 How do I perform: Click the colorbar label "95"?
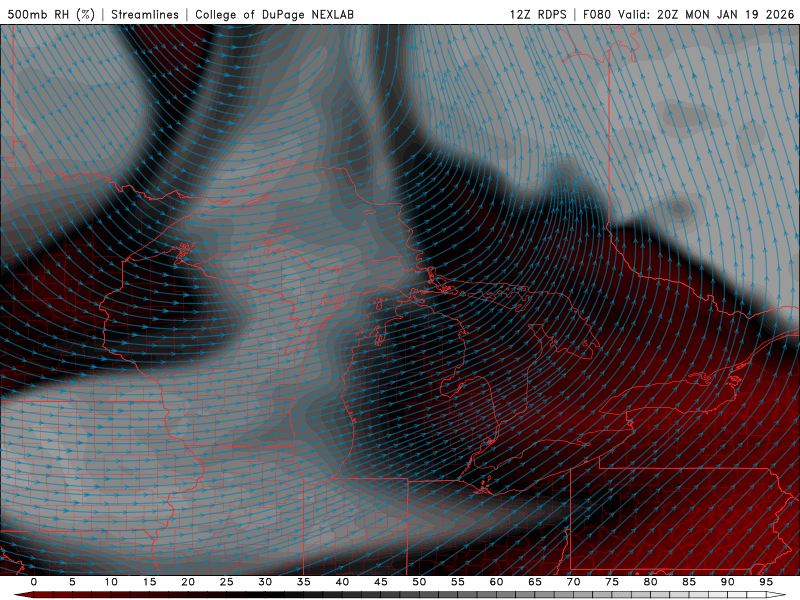click(x=766, y=582)
